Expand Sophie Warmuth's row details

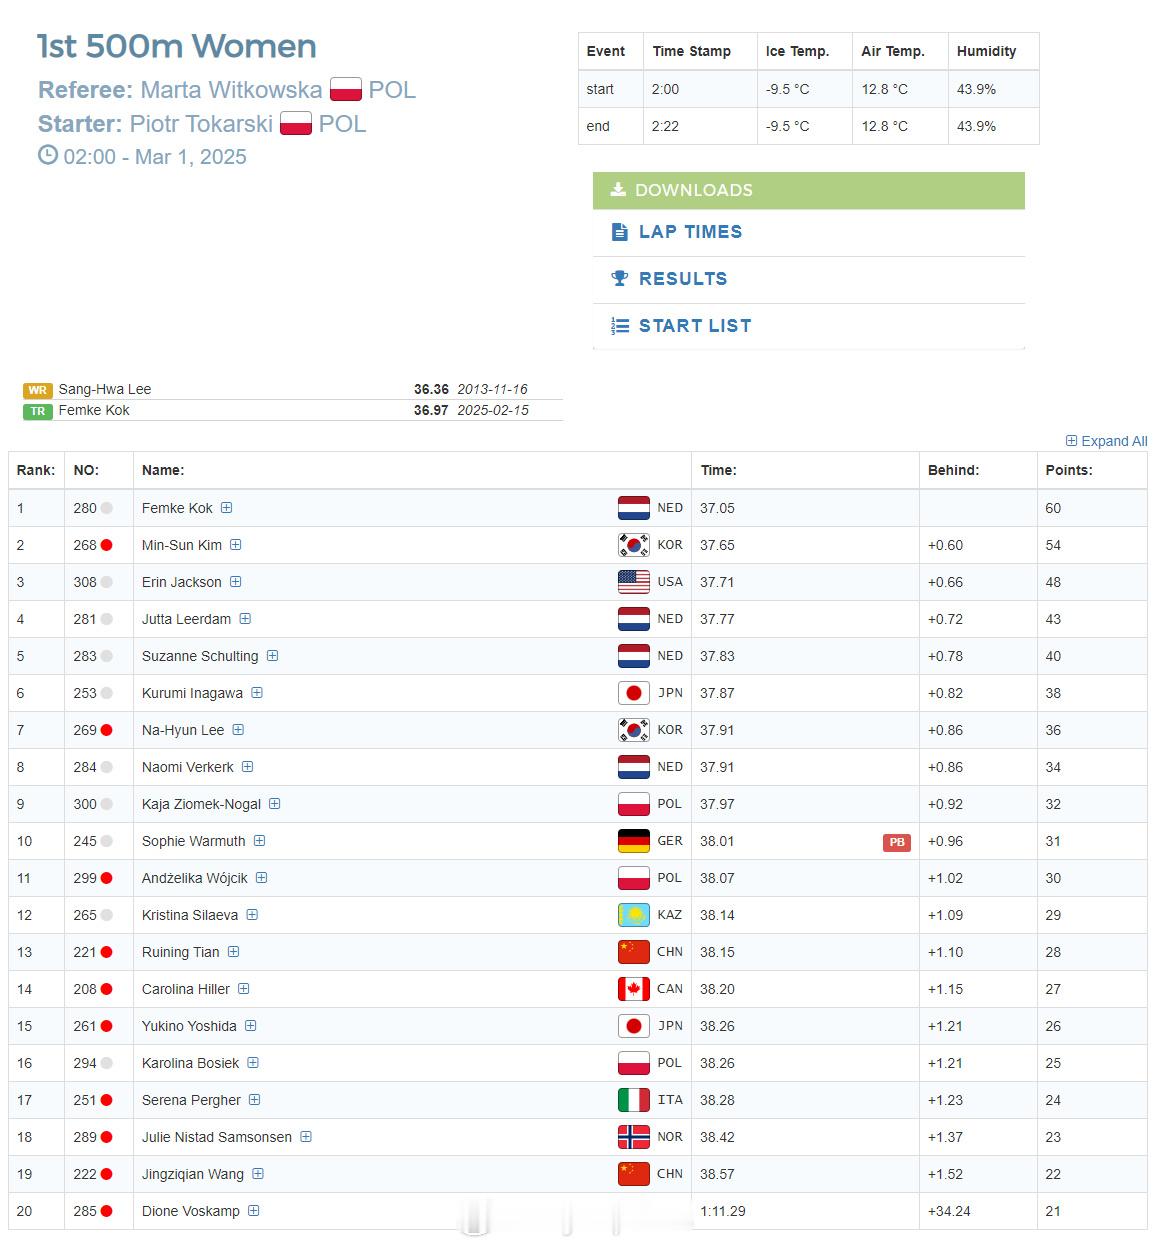coord(259,841)
